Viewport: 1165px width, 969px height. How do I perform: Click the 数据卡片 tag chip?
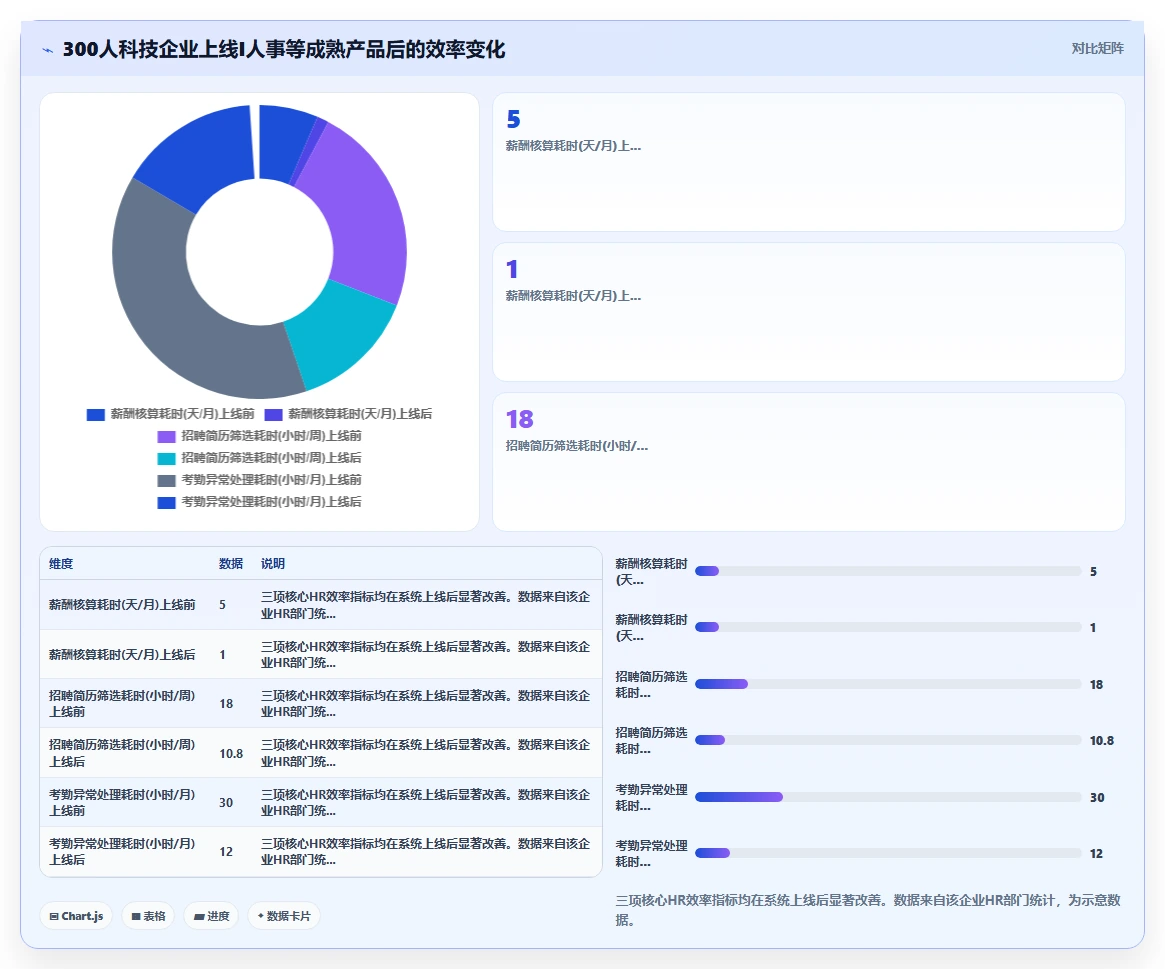pos(284,916)
